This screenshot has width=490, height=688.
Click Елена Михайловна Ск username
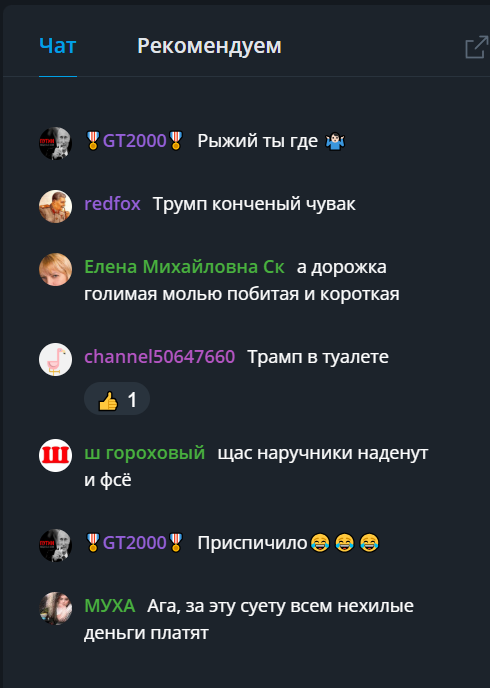tap(185, 267)
